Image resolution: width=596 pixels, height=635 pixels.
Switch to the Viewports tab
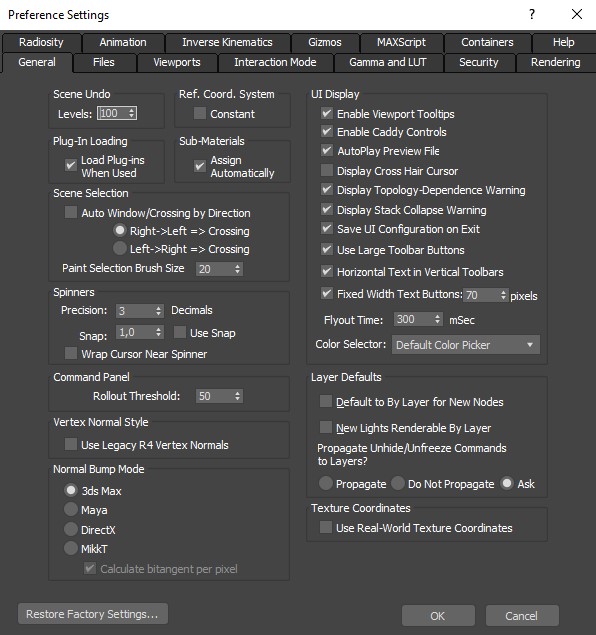coord(177,62)
